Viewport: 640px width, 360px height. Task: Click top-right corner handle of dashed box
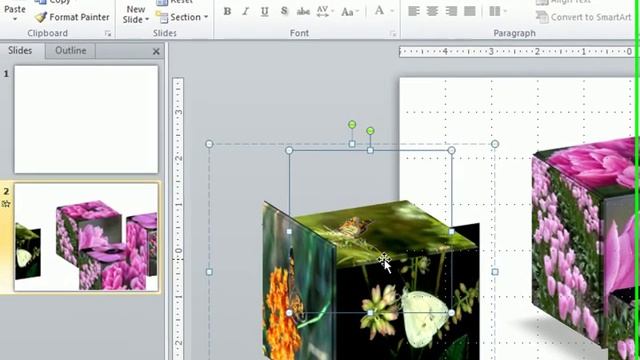click(x=495, y=144)
